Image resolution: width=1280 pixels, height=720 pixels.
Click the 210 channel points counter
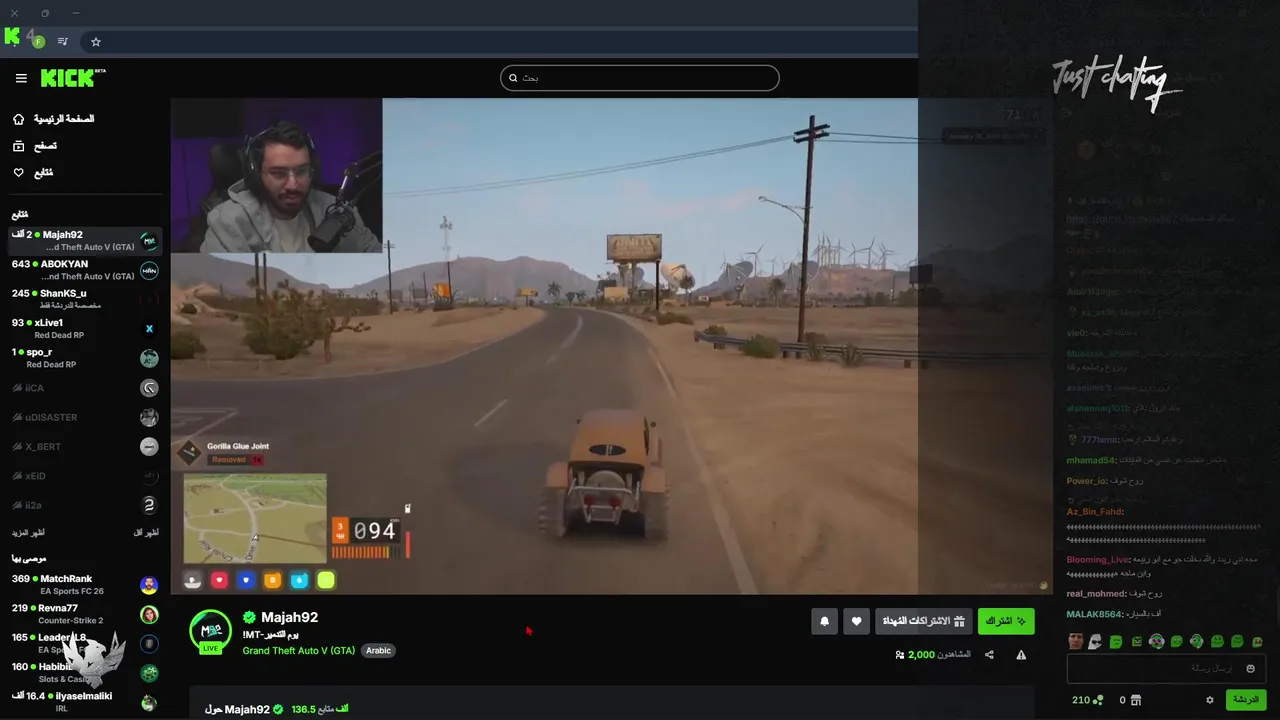coord(1087,700)
